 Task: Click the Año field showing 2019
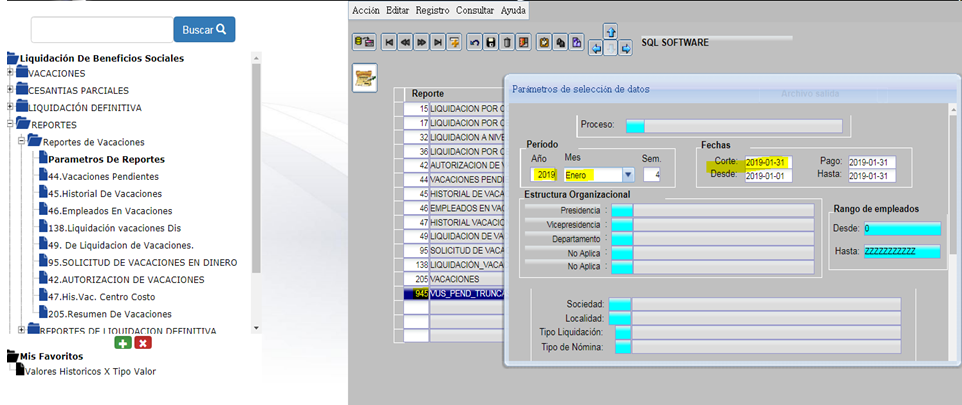click(x=545, y=175)
